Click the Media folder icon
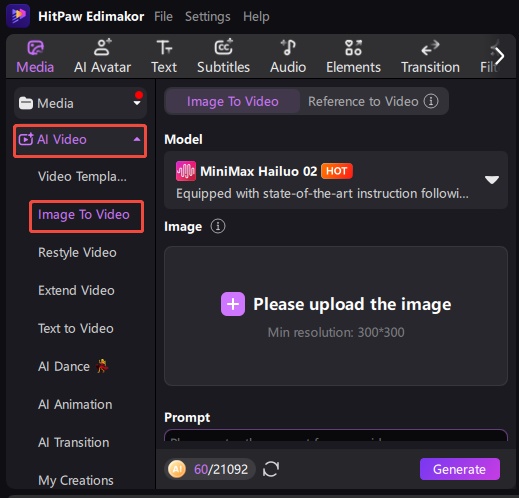The image size is (519, 498). 26,103
